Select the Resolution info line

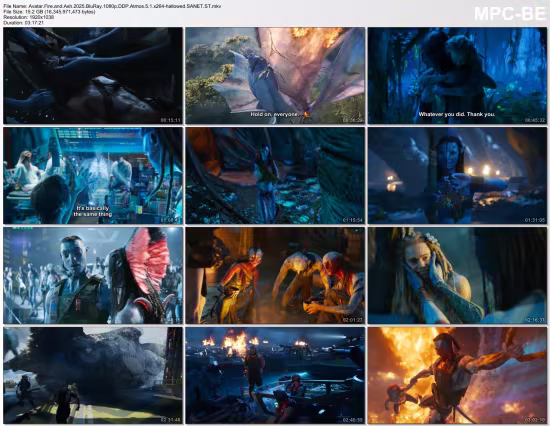[29, 17]
